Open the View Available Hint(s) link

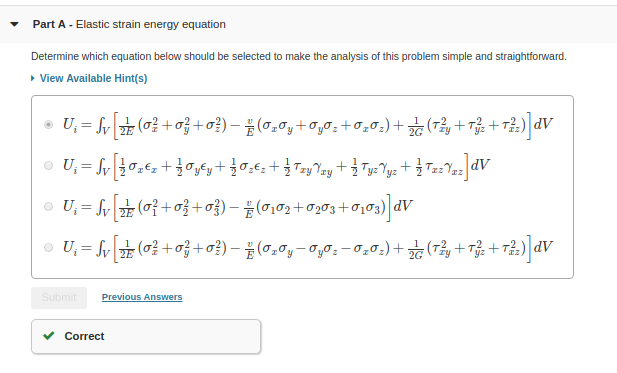pyautogui.click(x=94, y=78)
